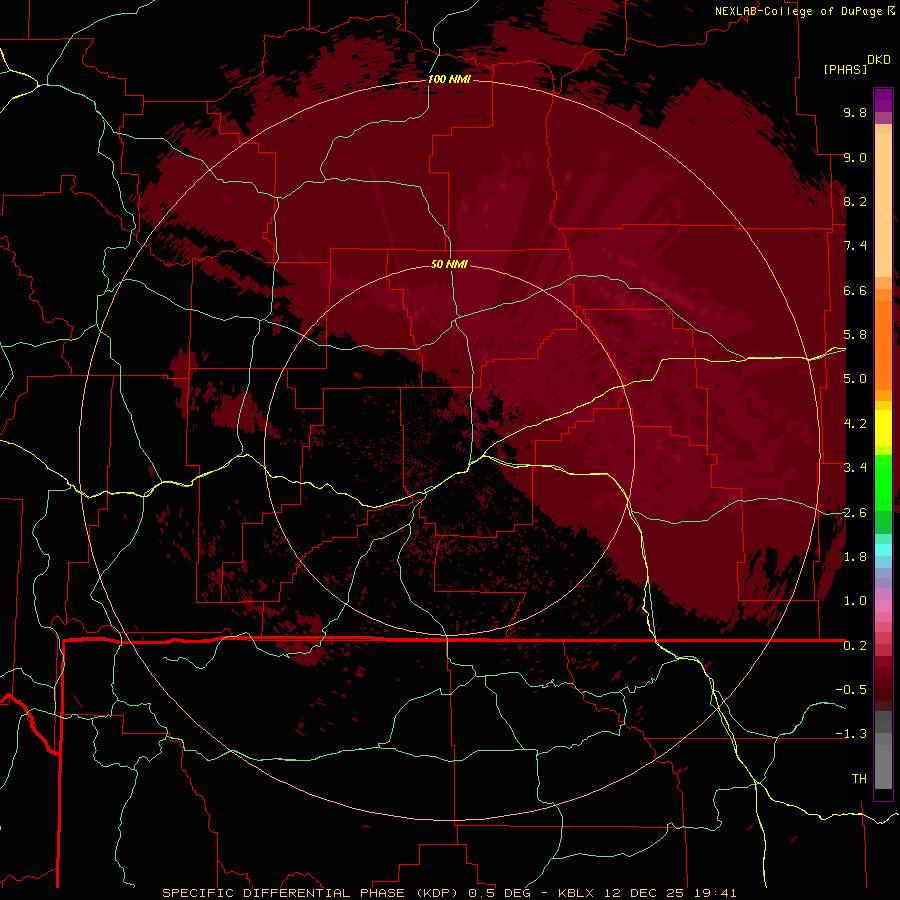The image size is (900, 900).
Task: Click the -0.5 value on the color scale
Action: [851, 690]
